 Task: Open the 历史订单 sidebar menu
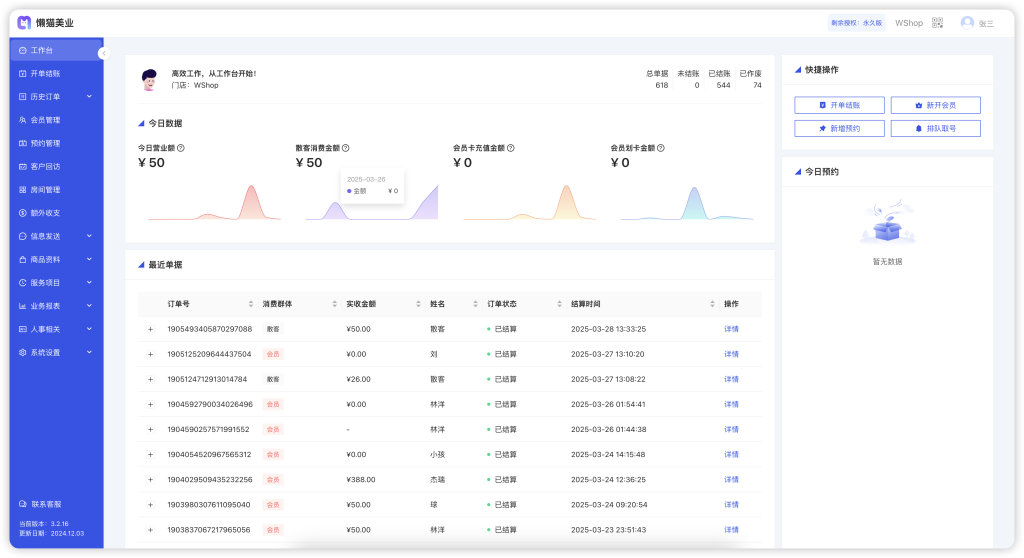click(x=56, y=97)
